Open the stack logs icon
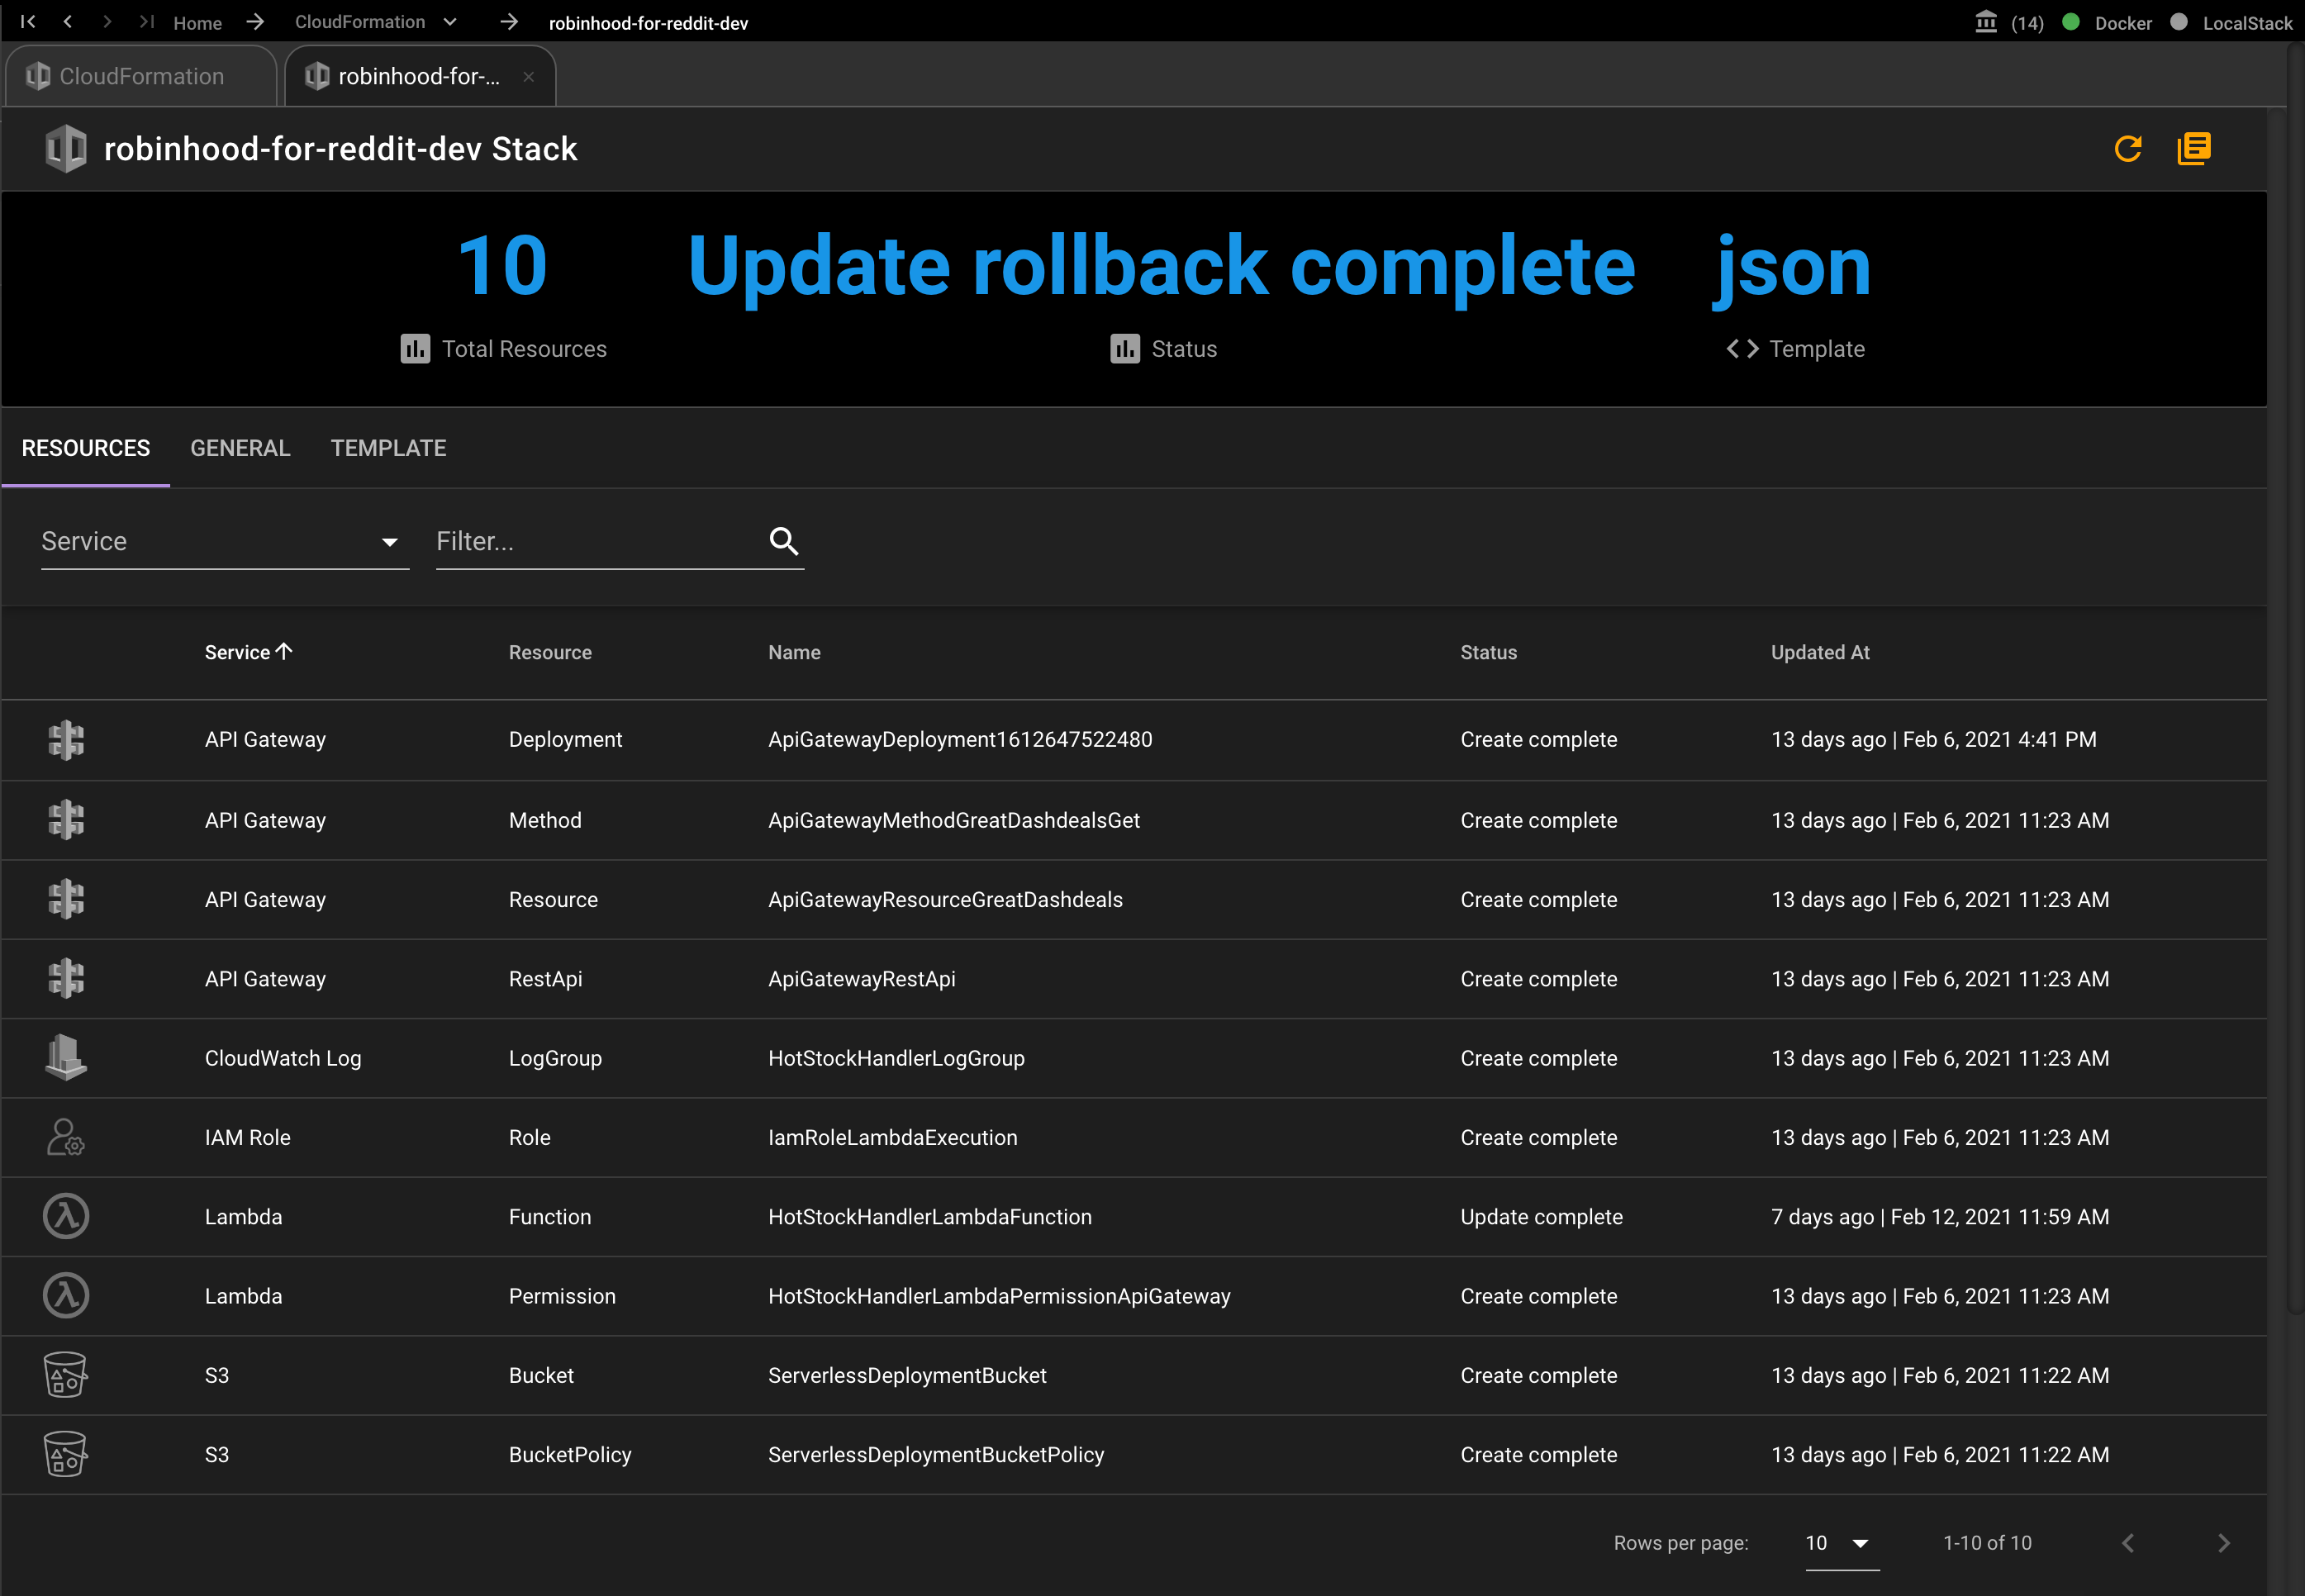The width and height of the screenshot is (2305, 1596). pyautogui.click(x=2194, y=149)
